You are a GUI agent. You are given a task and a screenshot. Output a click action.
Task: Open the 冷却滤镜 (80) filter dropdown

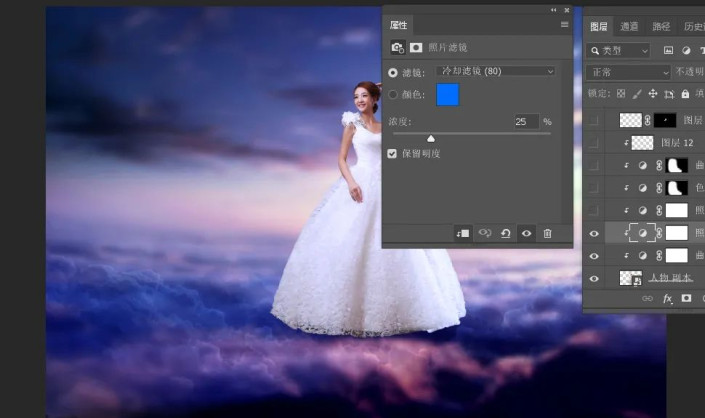pyautogui.click(x=495, y=71)
